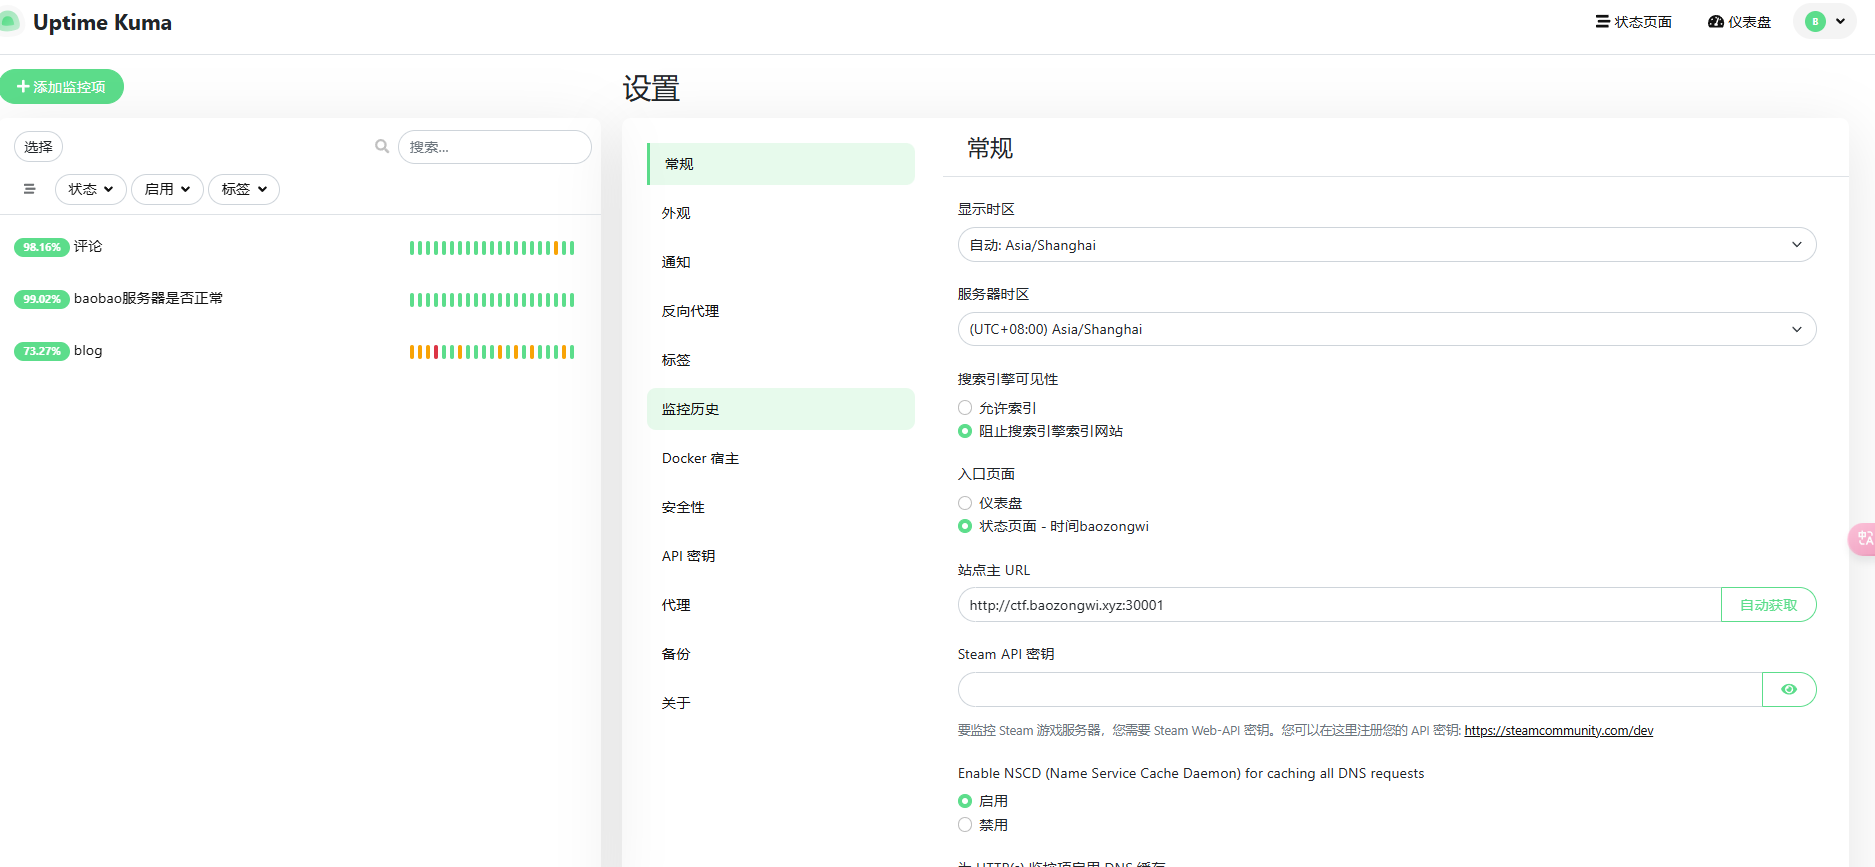The width and height of the screenshot is (1875, 867).
Task: Click the search magnifier icon
Action: click(x=382, y=147)
